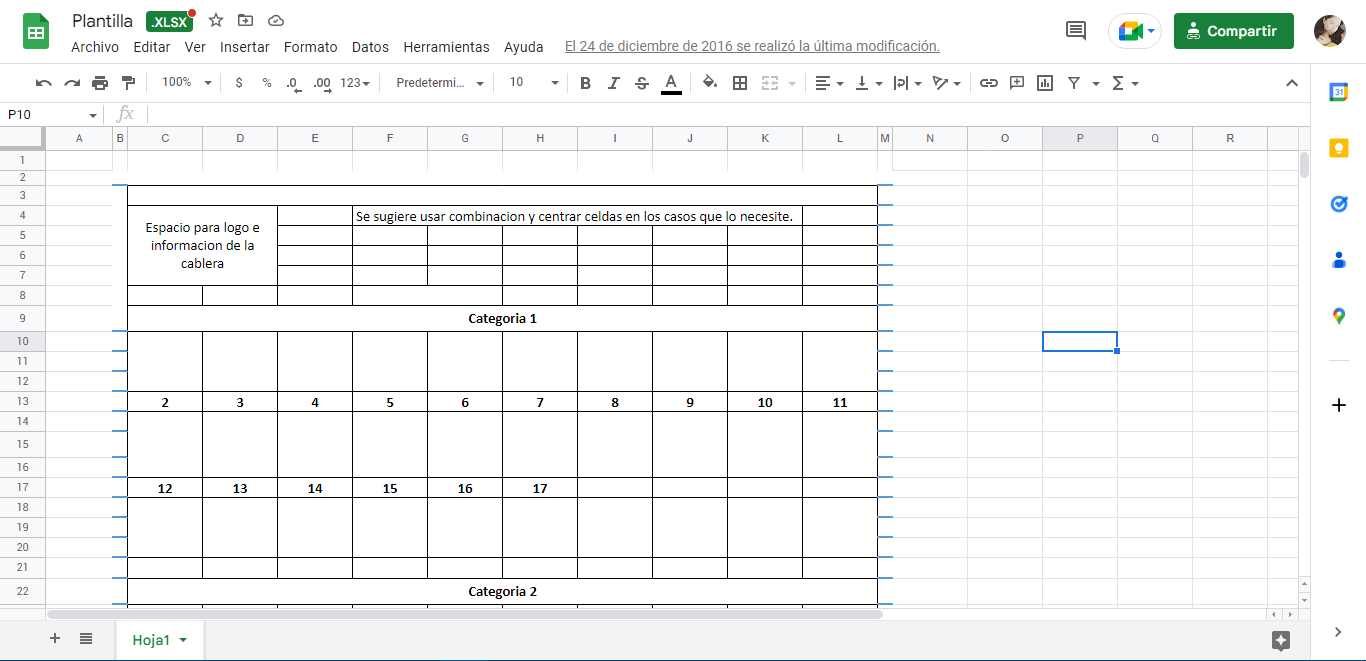Open Google Calendar in side panel
Screen dimensions: 1366x661
tap(1339, 92)
